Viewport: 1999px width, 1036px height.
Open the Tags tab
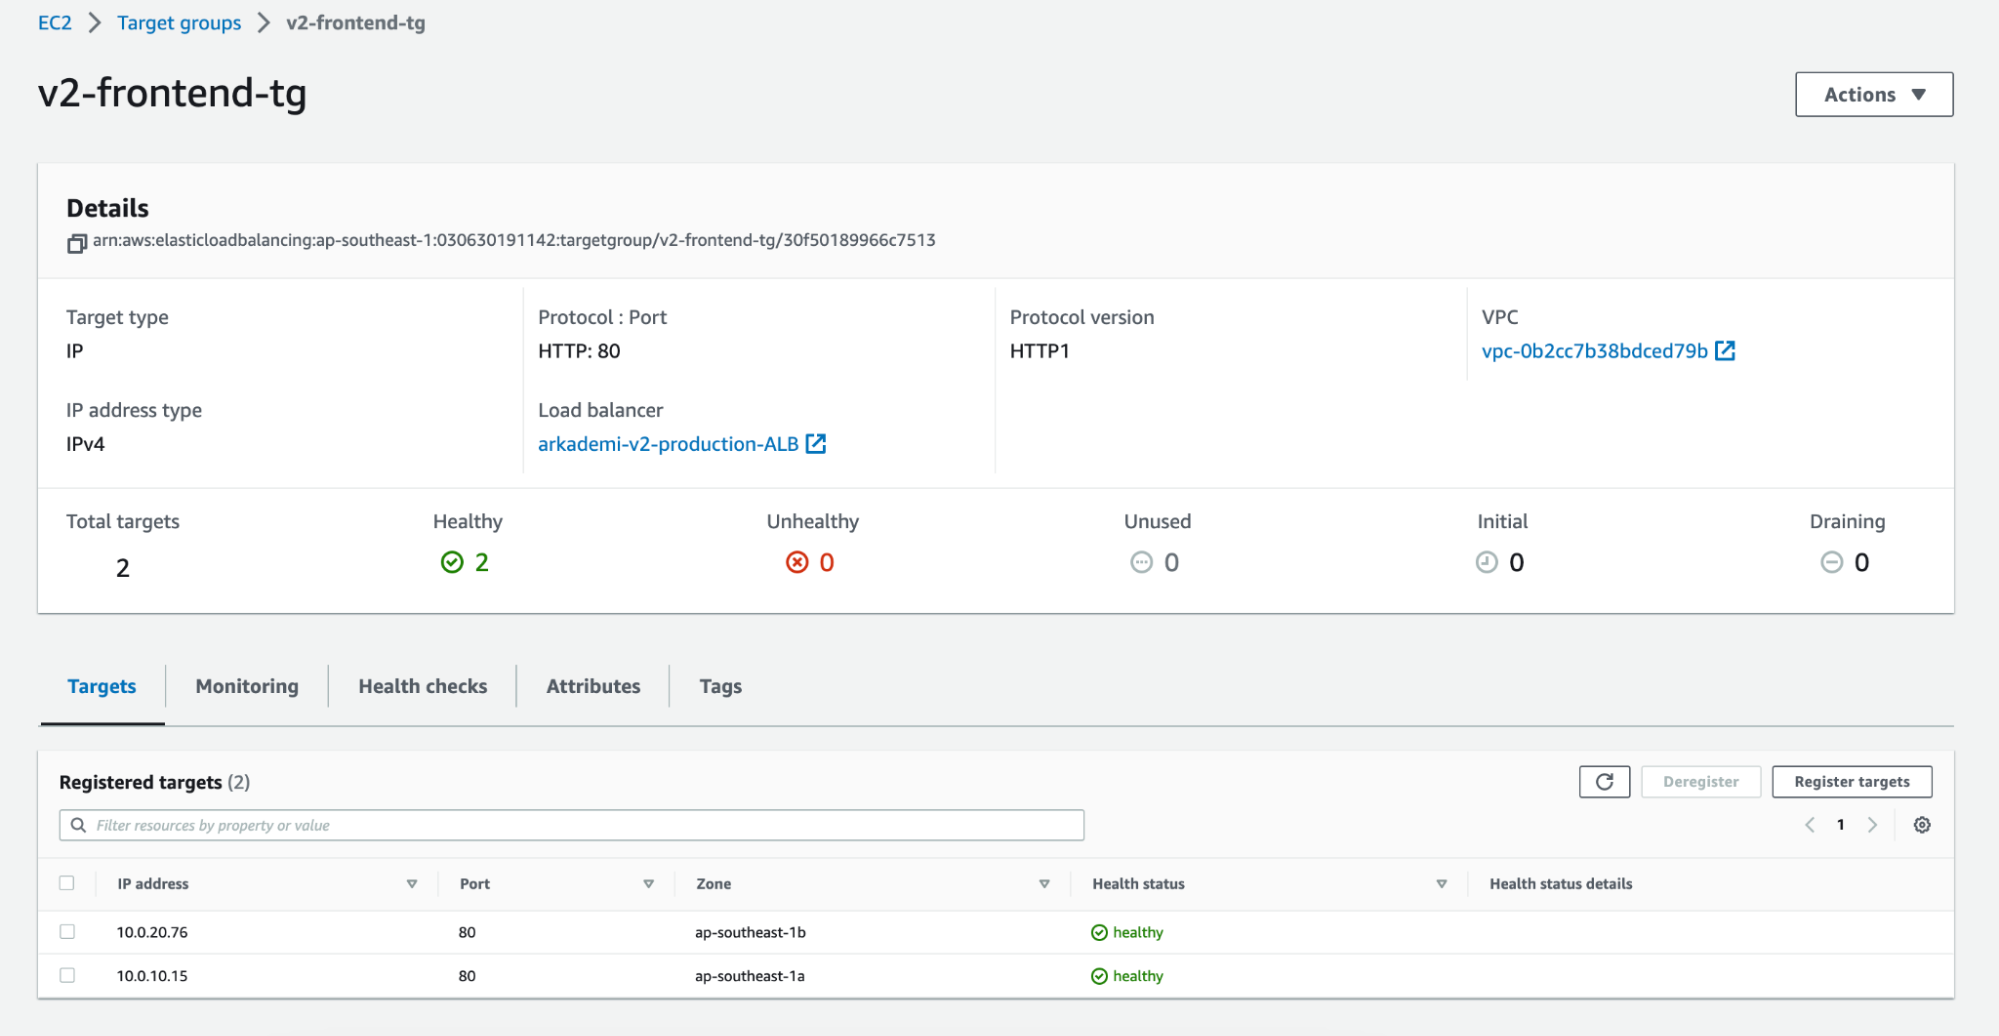(x=720, y=686)
